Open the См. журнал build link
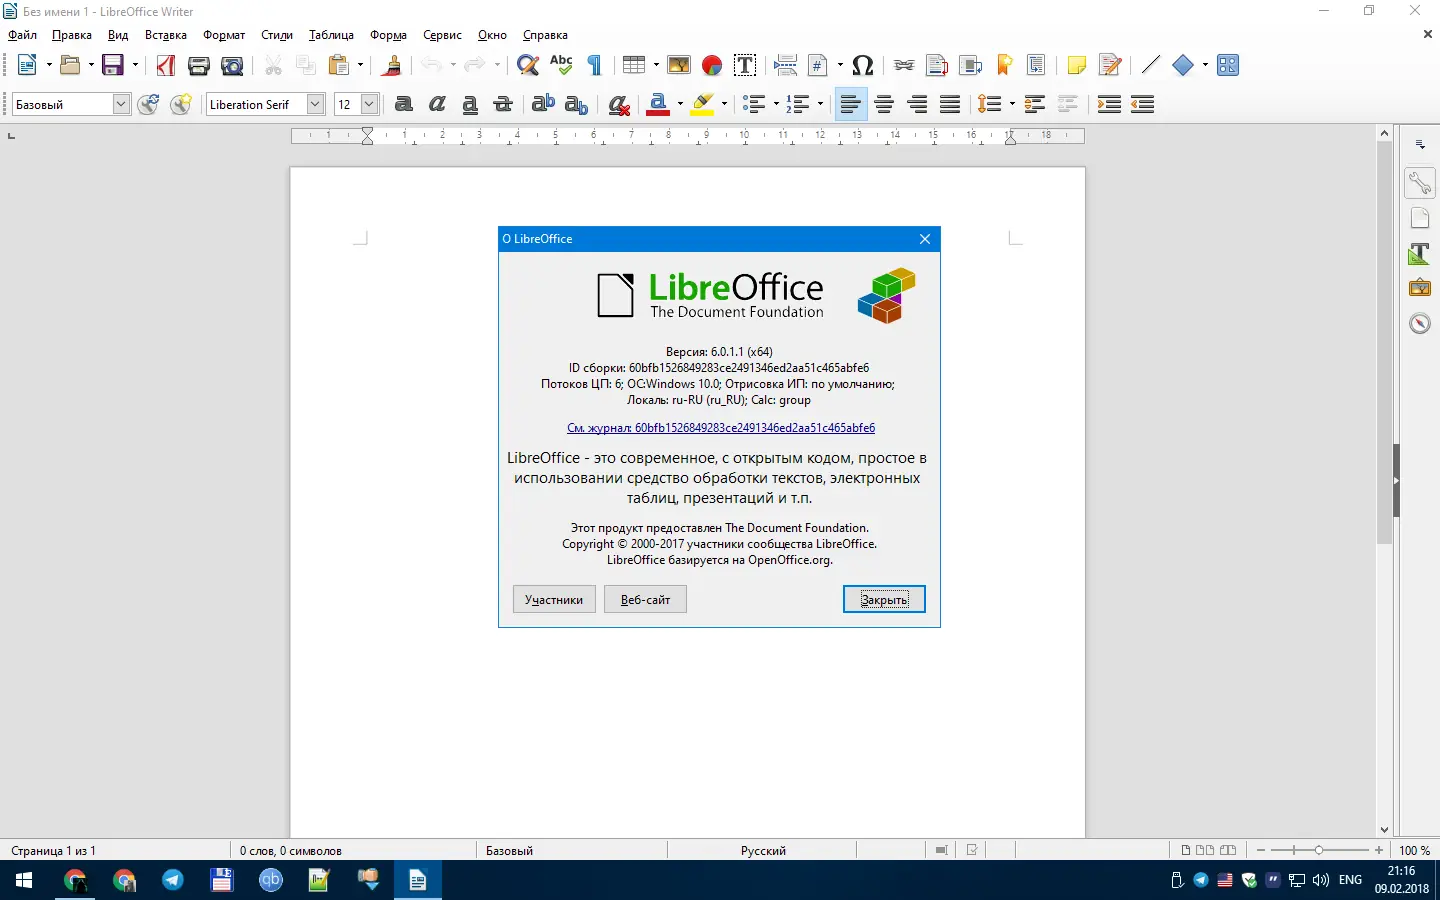The image size is (1440, 900). point(720,427)
